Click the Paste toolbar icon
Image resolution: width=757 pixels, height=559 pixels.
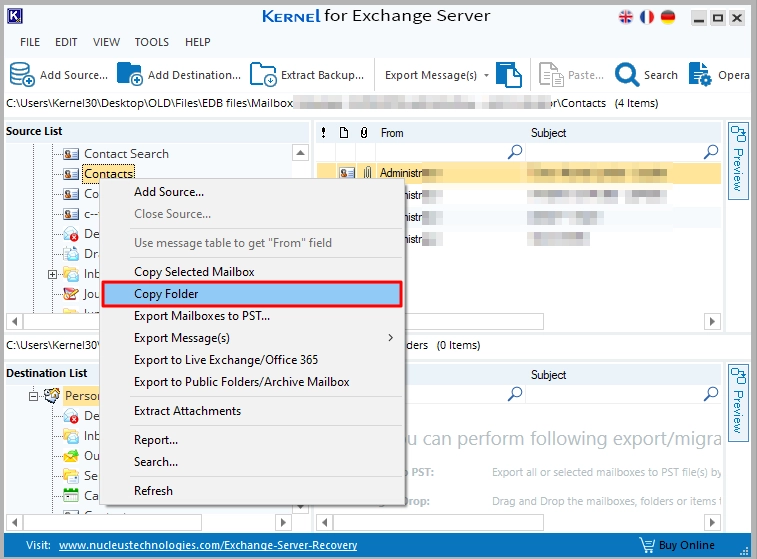coord(551,74)
